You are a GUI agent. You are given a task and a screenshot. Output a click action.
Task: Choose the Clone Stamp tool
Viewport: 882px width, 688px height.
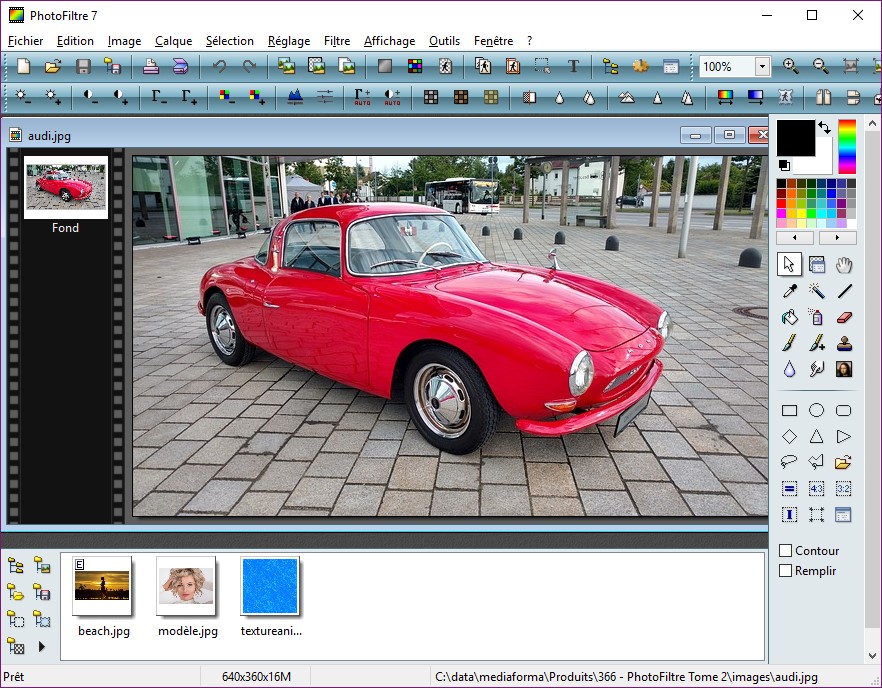845,343
